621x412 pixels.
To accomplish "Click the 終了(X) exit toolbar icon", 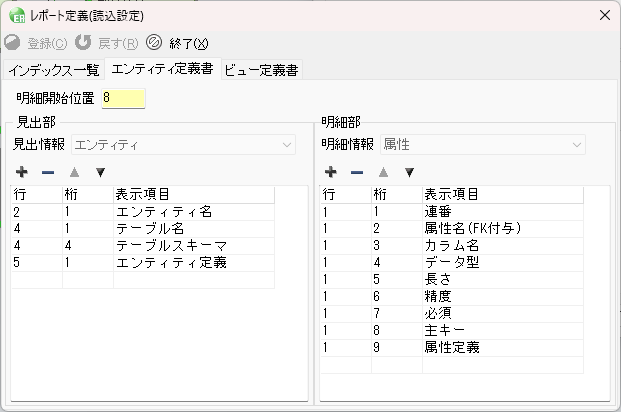I will pyautogui.click(x=154, y=42).
